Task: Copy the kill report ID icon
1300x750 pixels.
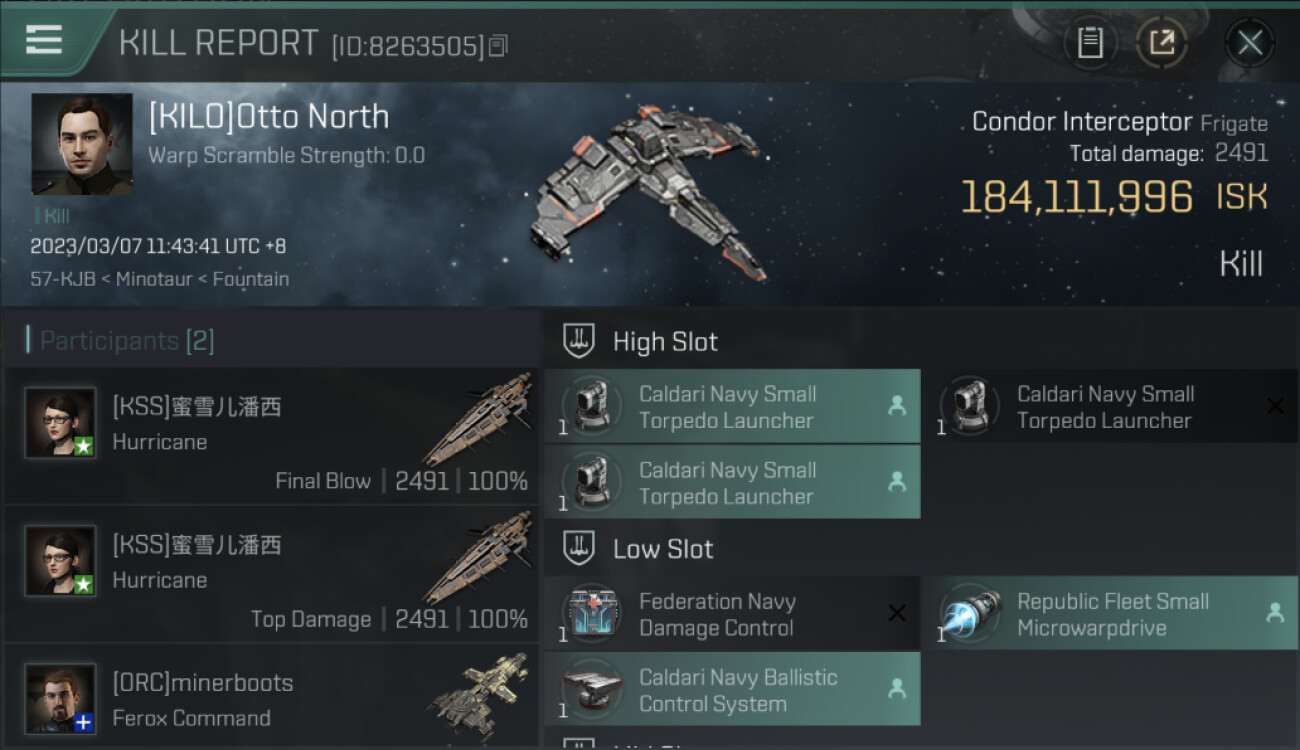Action: [x=498, y=45]
